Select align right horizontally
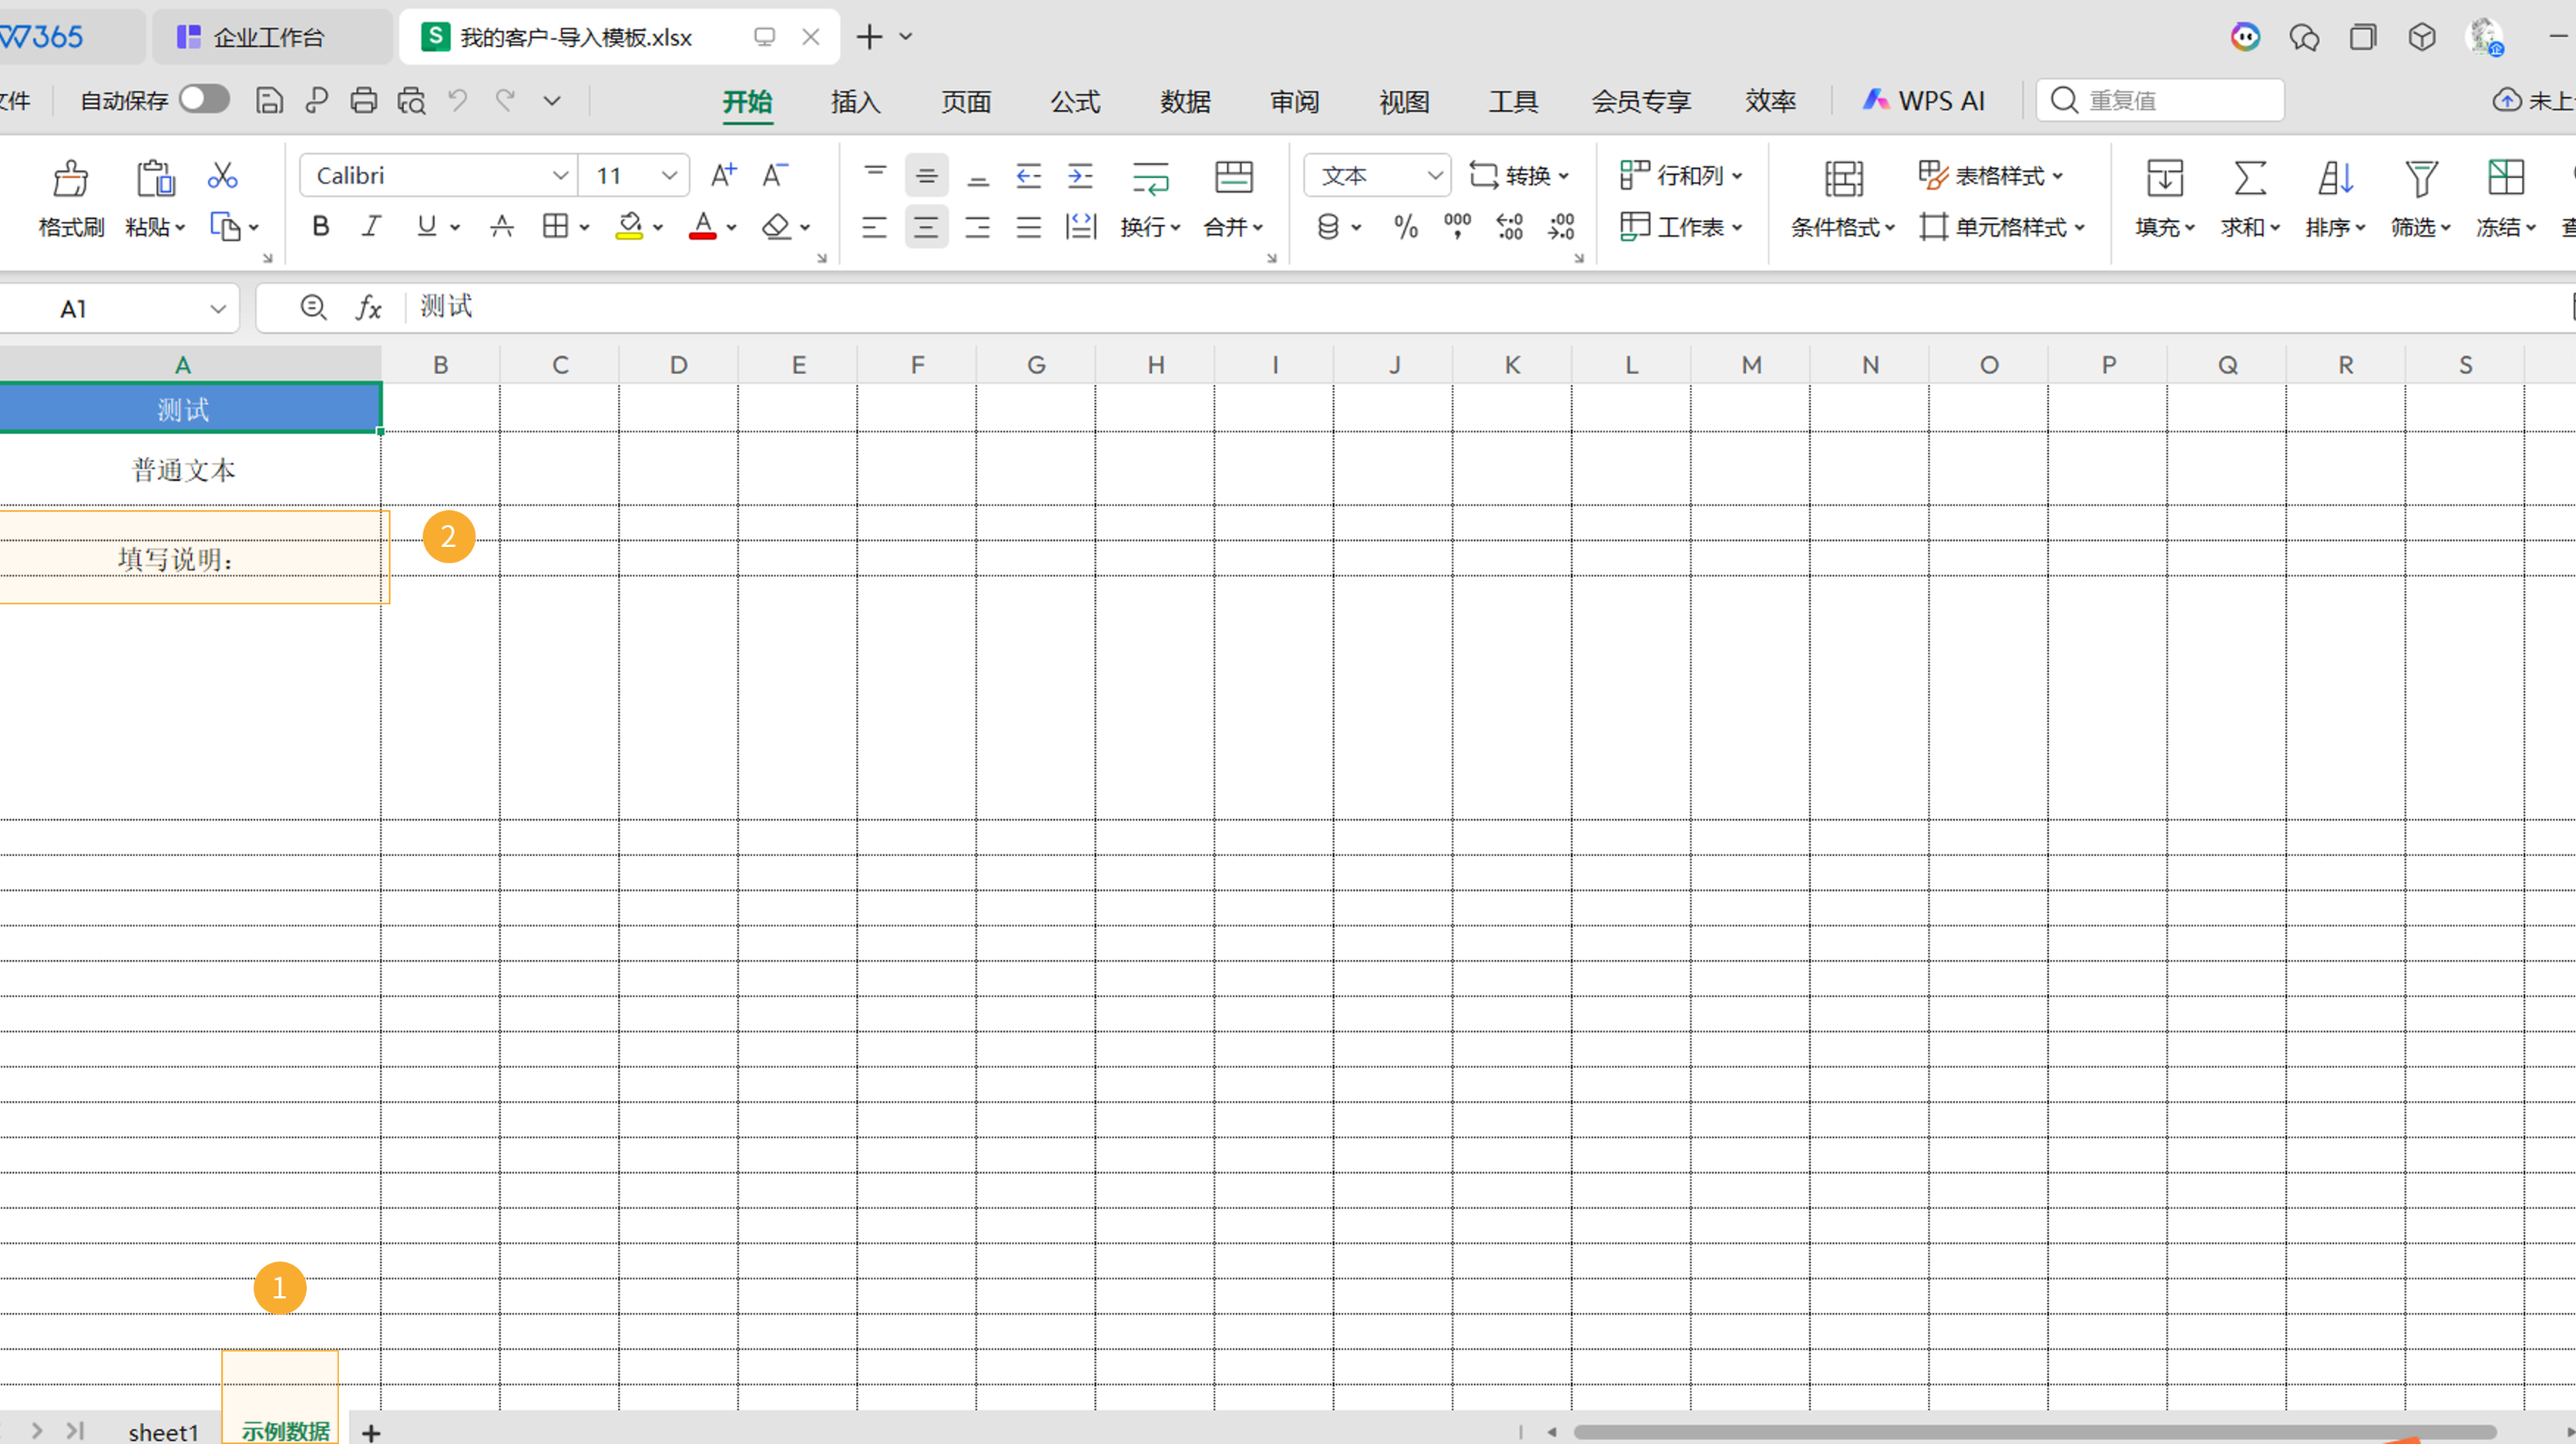The height and width of the screenshot is (1444, 2576). click(978, 227)
